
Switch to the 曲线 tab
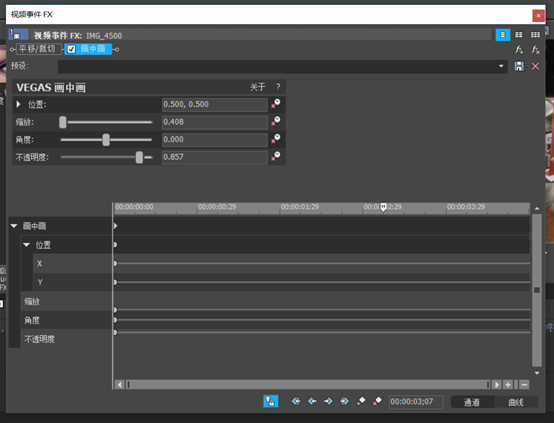(516, 402)
